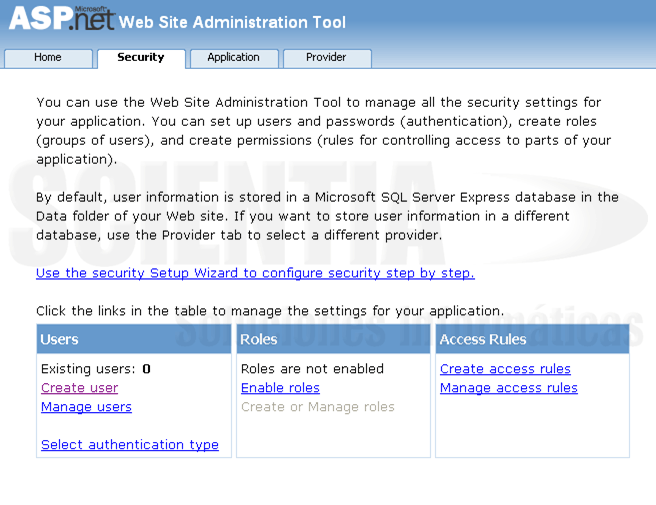The width and height of the screenshot is (656, 505).
Task: Click the ASP.net logo
Action: [x=62, y=19]
